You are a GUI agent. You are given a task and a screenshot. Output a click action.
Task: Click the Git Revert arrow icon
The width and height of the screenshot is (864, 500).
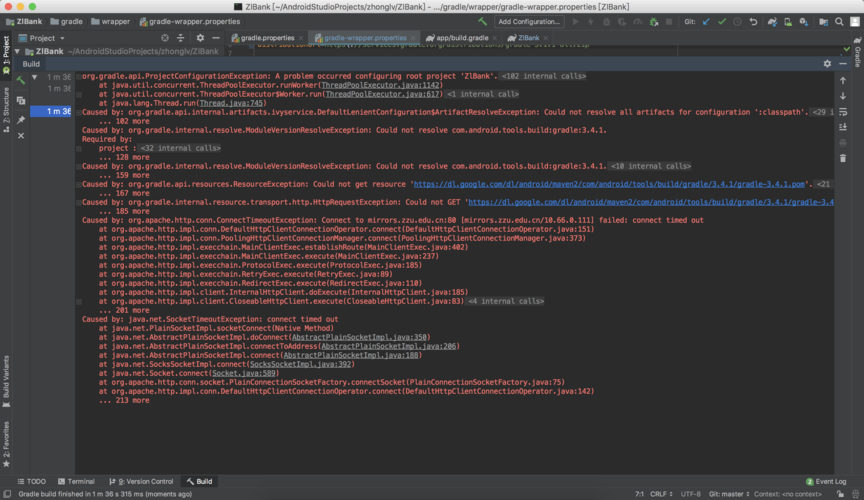(x=753, y=21)
